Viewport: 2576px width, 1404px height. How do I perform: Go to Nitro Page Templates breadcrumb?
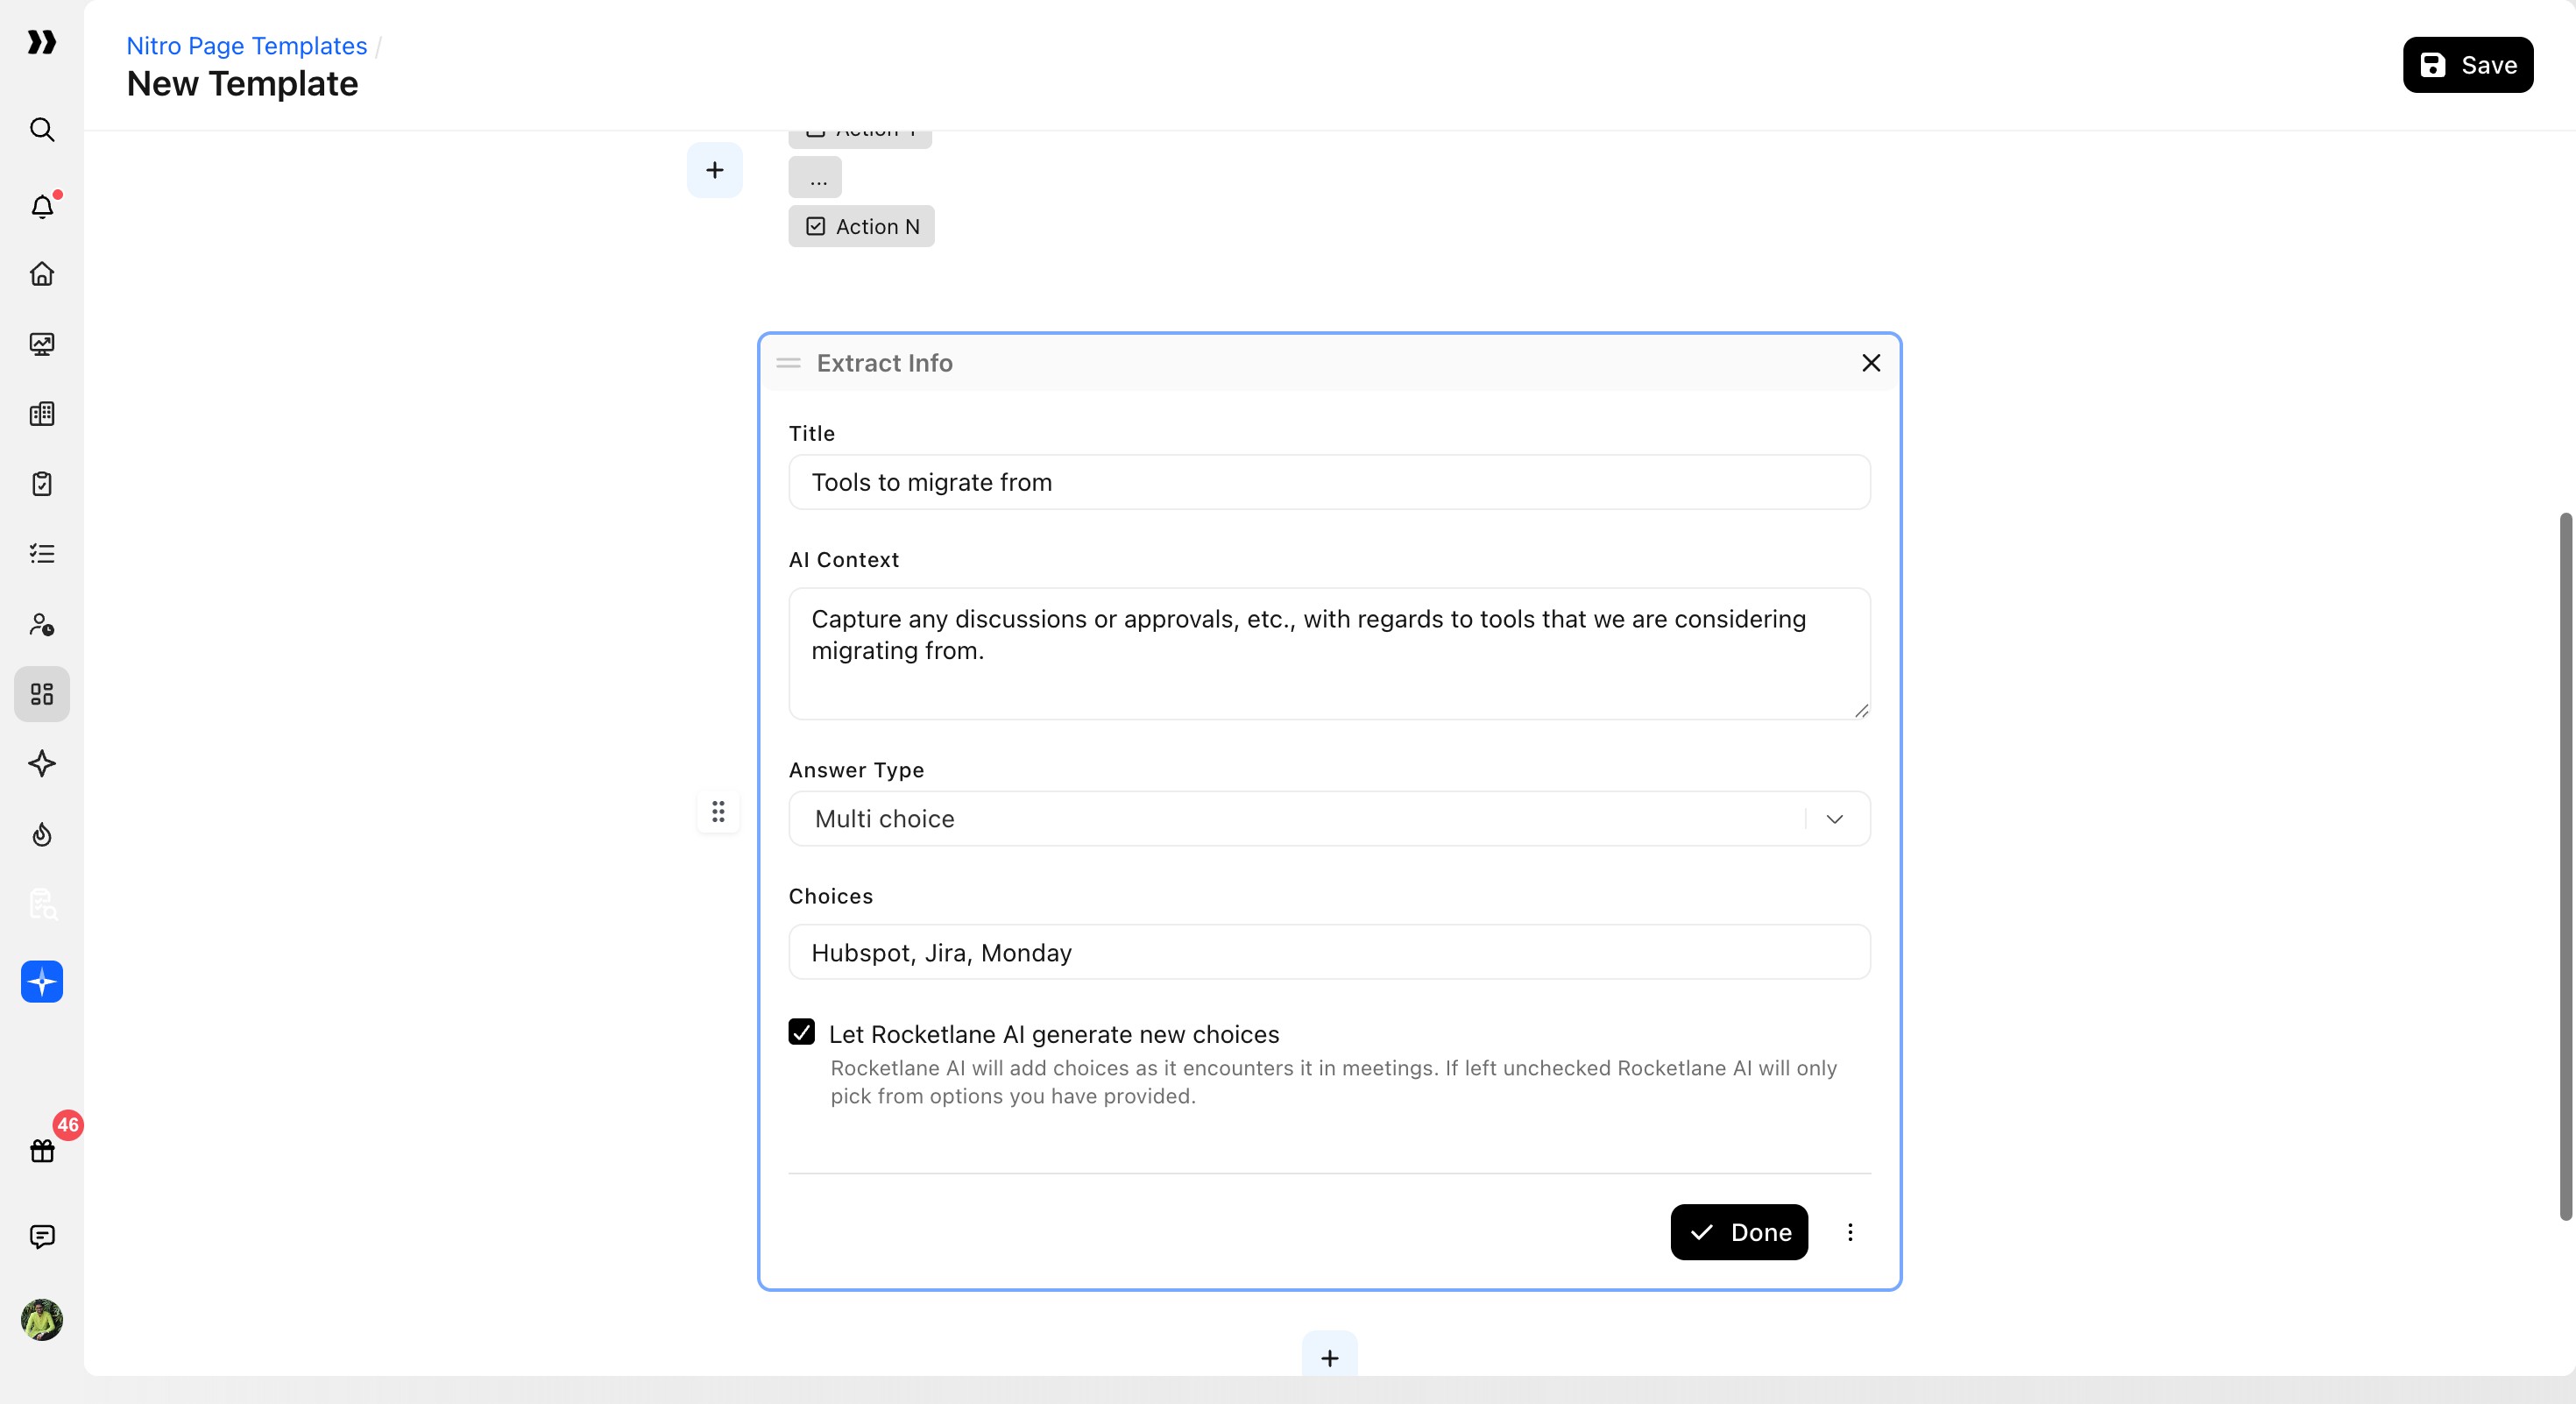point(246,46)
